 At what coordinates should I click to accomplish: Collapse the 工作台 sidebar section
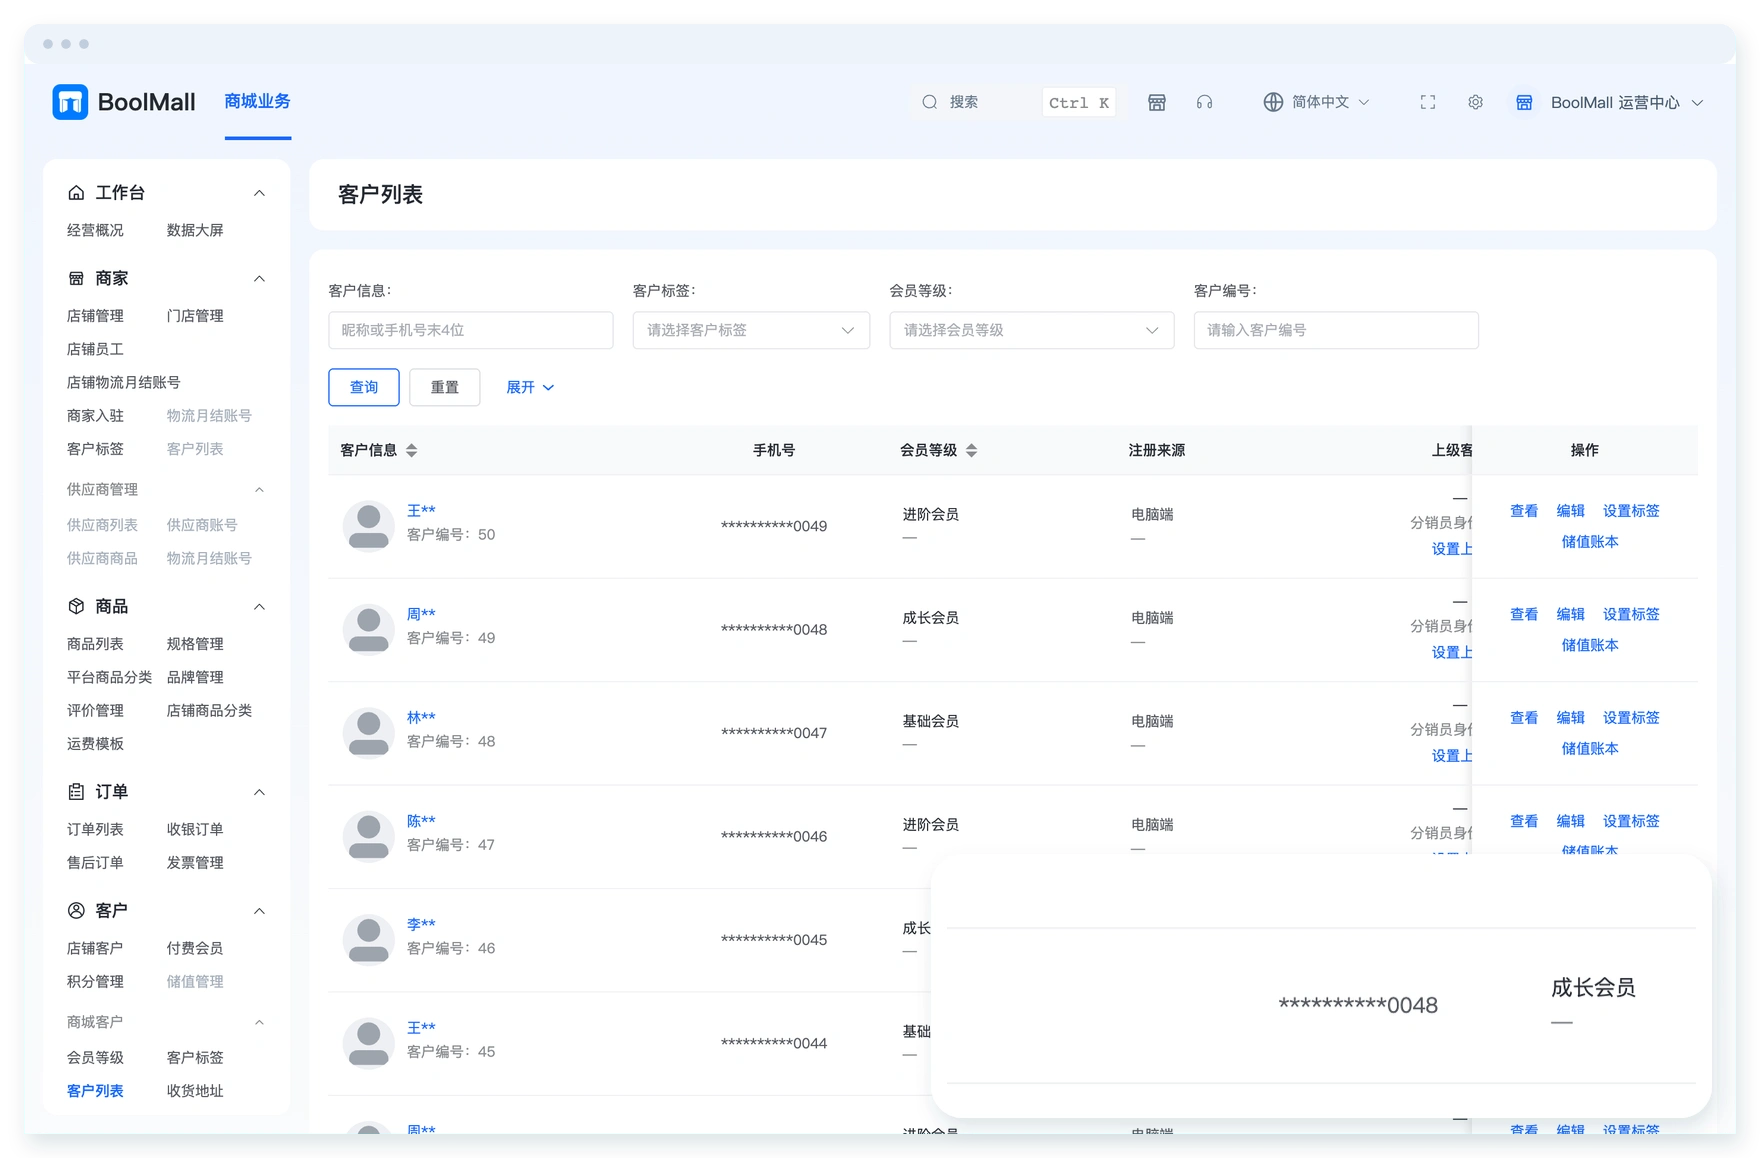(259, 192)
